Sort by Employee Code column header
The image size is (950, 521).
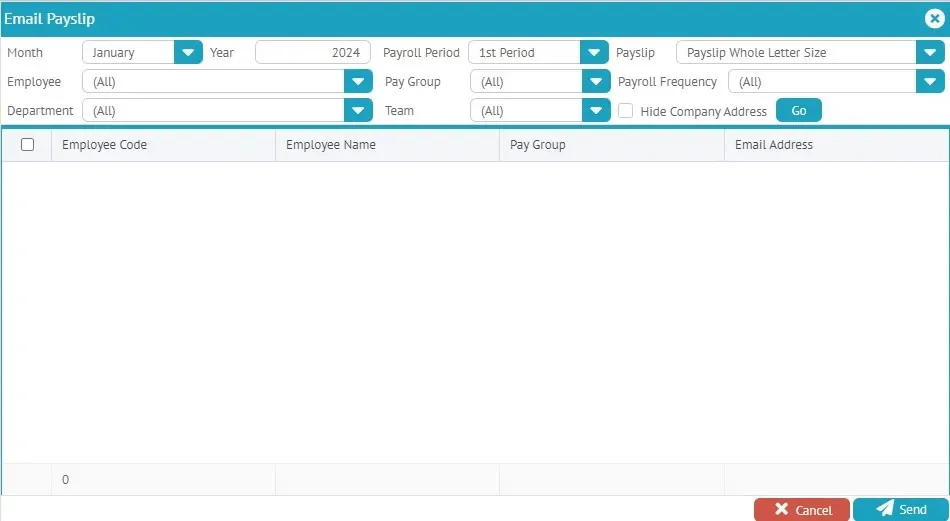[x=164, y=145]
